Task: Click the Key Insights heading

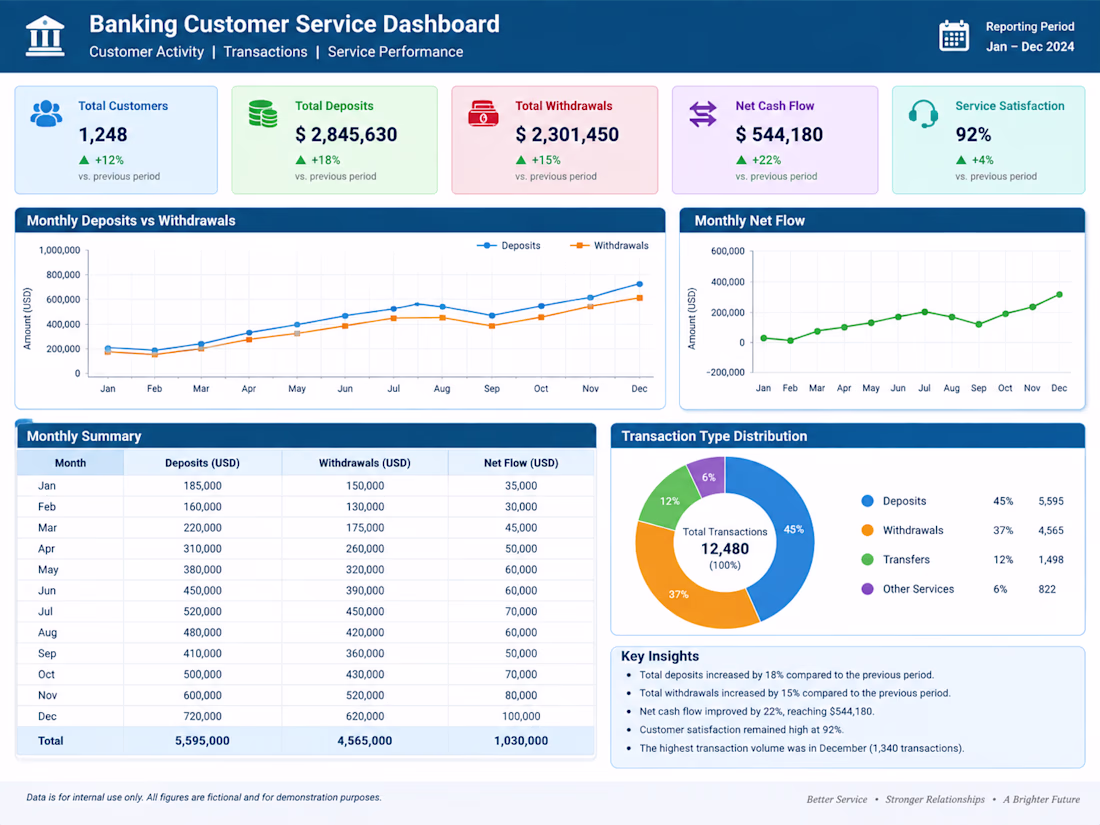Action: pyautogui.click(x=659, y=656)
